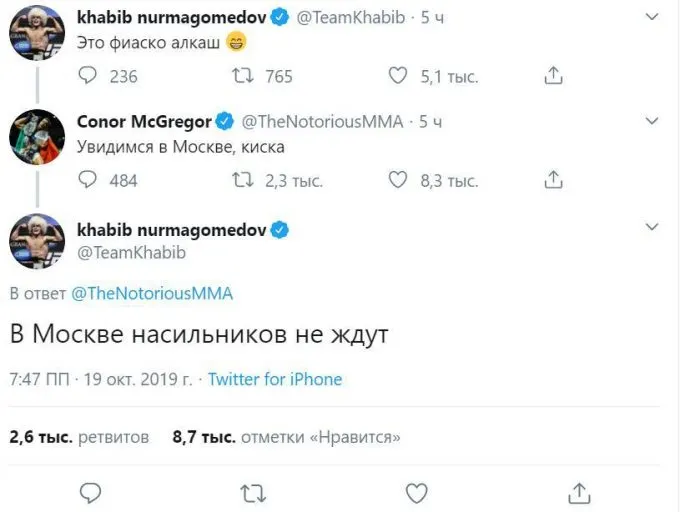Open the chevron menu on the main tweet
Screen dimensions: 680x512
[652, 229]
